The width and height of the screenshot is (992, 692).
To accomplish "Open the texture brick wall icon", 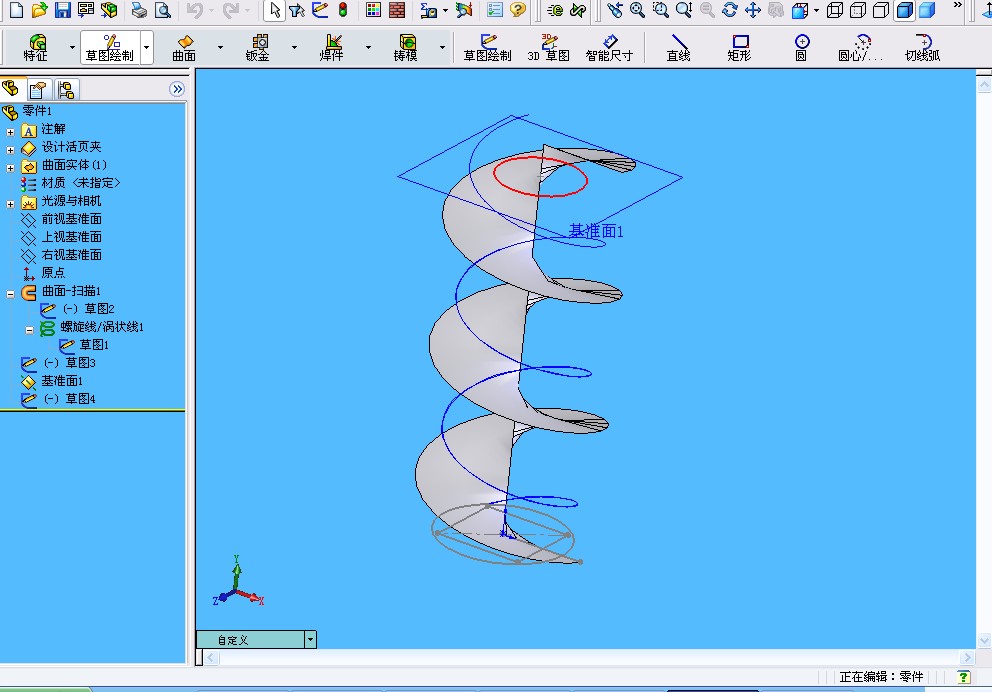I will (x=397, y=9).
